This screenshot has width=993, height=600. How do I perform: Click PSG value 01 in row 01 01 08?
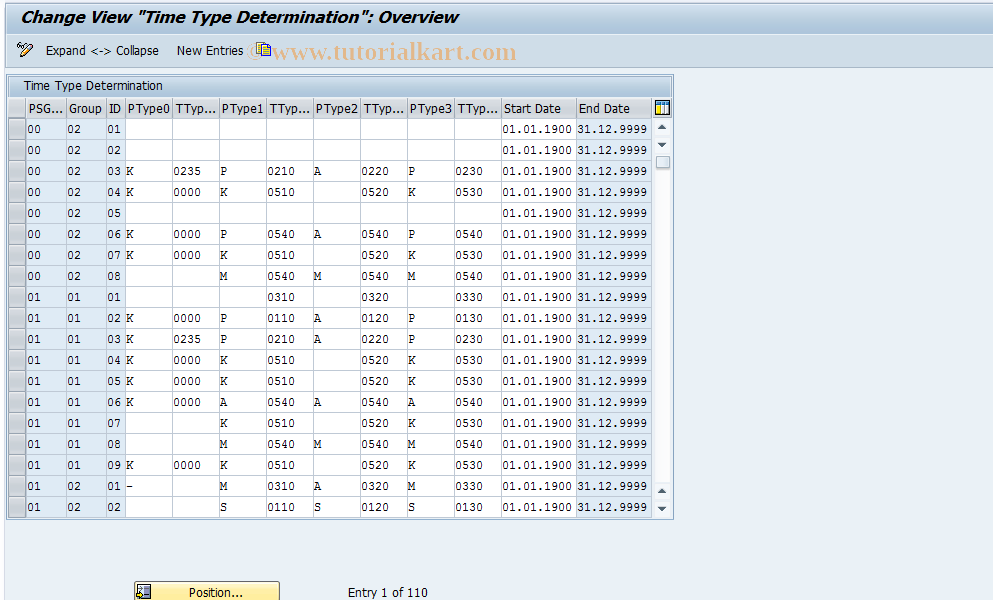click(x=46, y=444)
